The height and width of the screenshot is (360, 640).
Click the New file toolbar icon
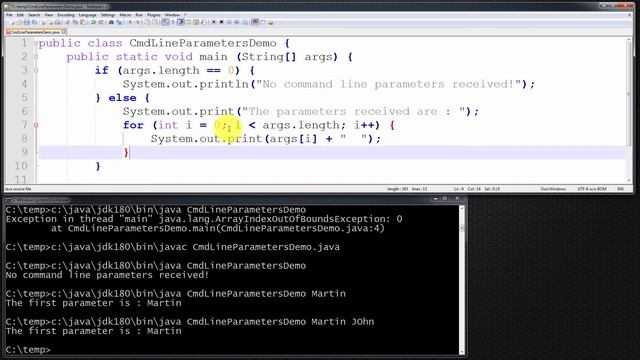pyautogui.click(x=12, y=22)
